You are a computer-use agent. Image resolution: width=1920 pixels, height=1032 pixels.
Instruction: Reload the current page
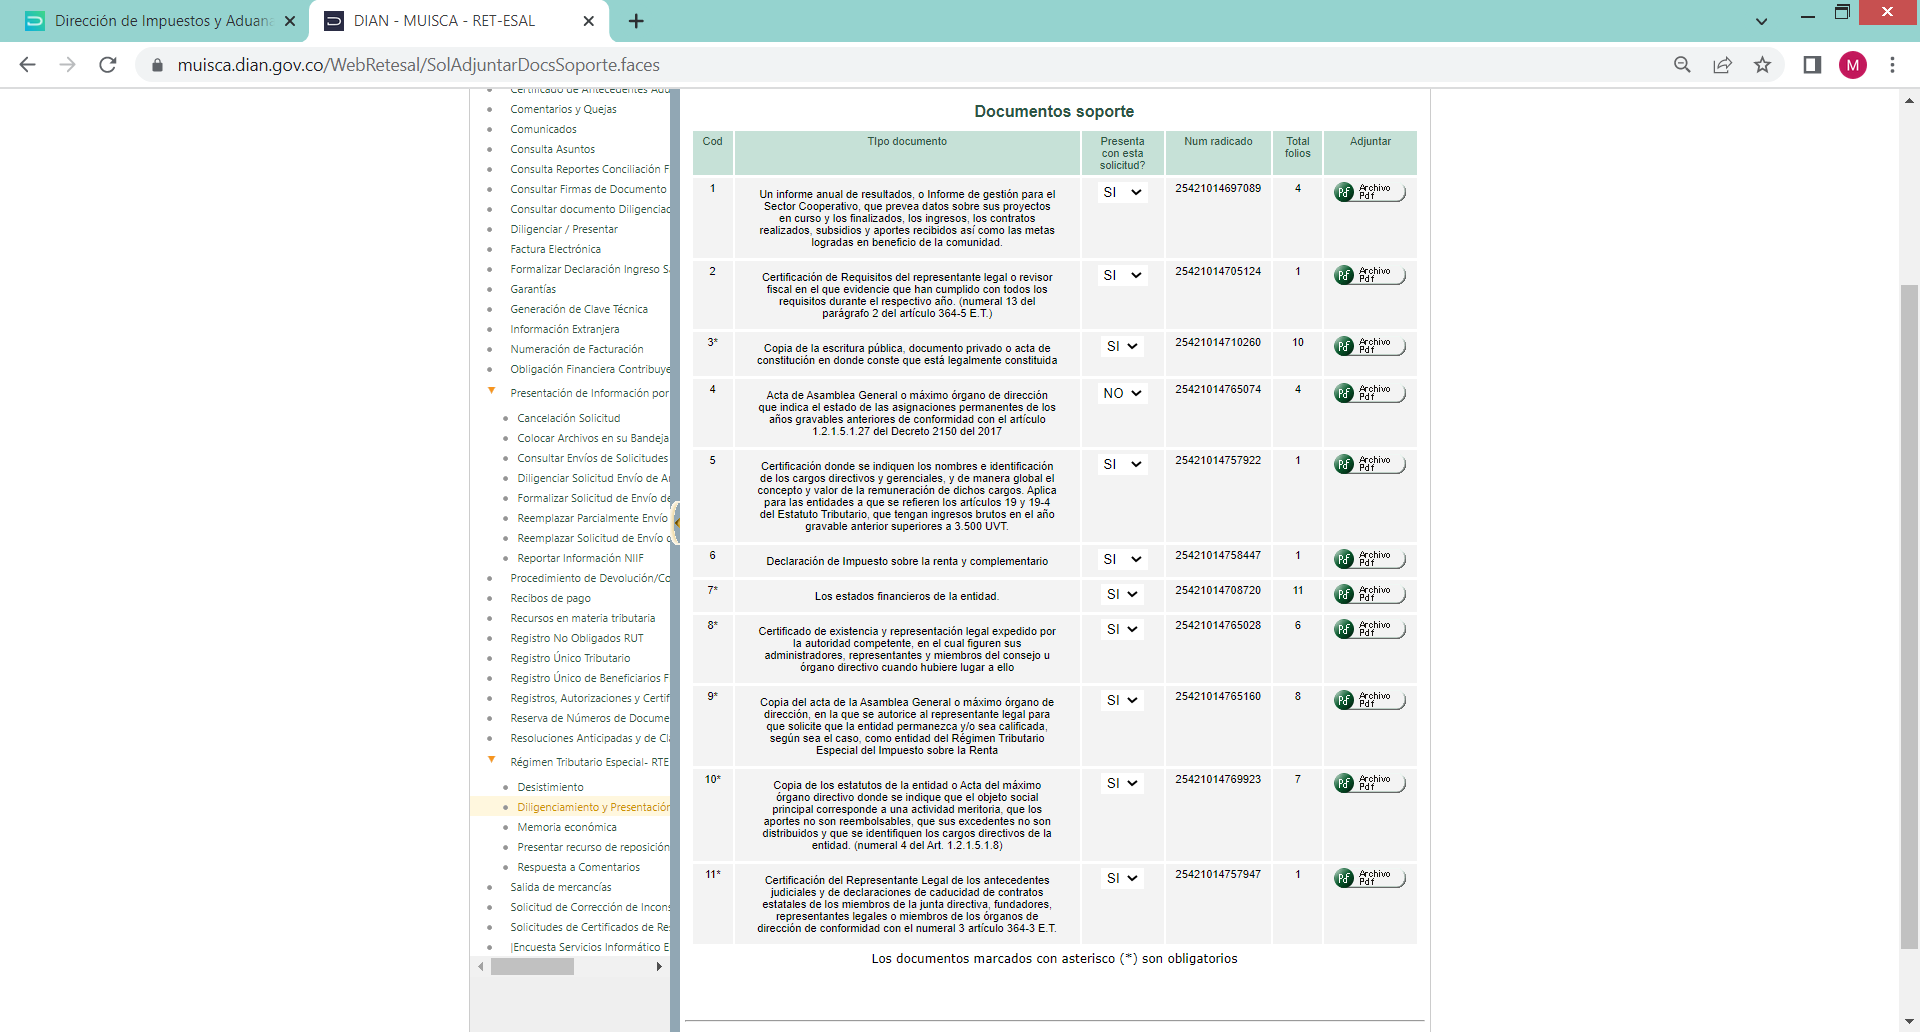(x=108, y=65)
